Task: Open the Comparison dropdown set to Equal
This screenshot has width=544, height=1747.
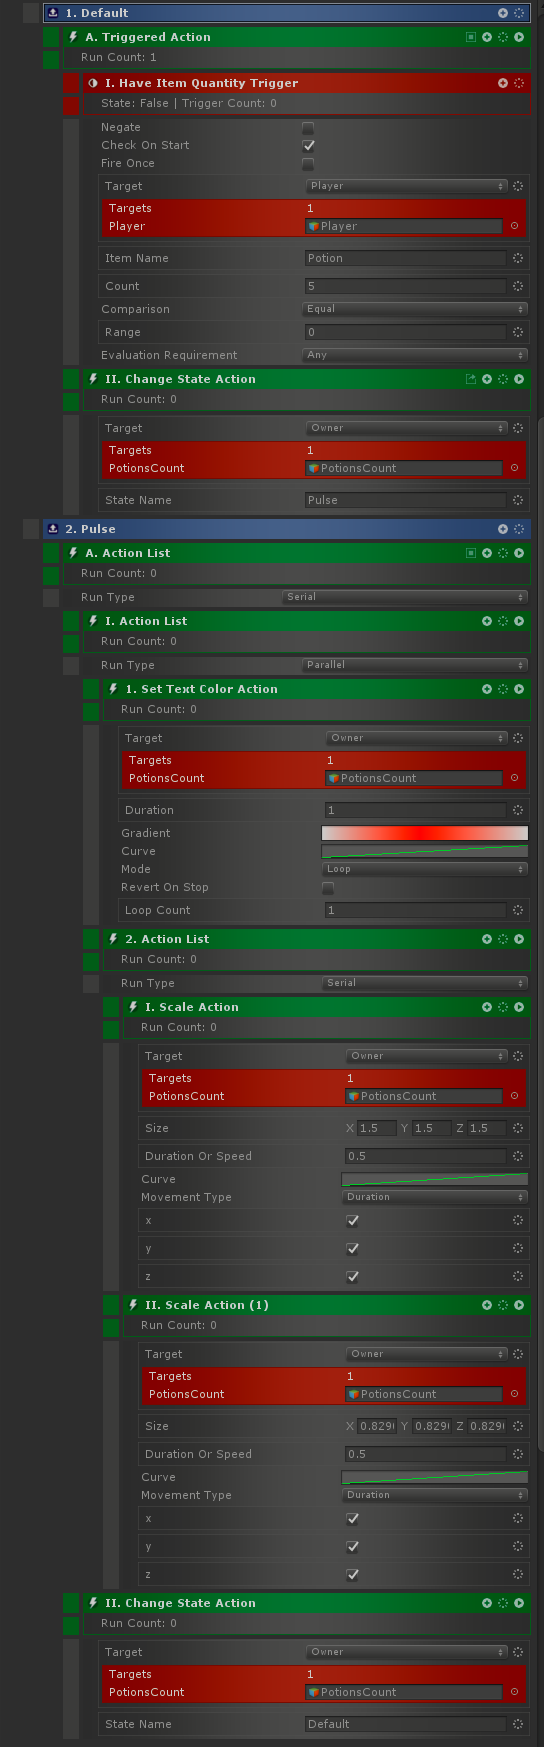Action: (415, 309)
